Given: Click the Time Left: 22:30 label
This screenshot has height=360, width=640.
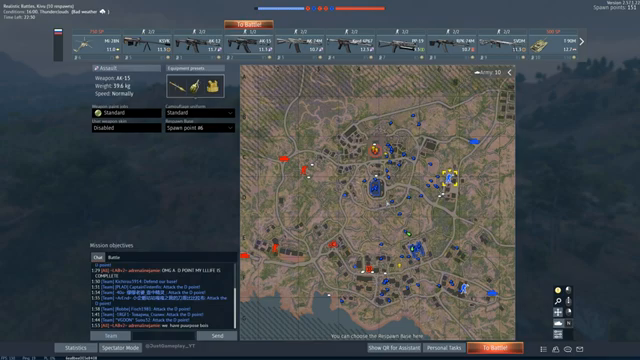Looking at the screenshot, I should pos(19,17).
